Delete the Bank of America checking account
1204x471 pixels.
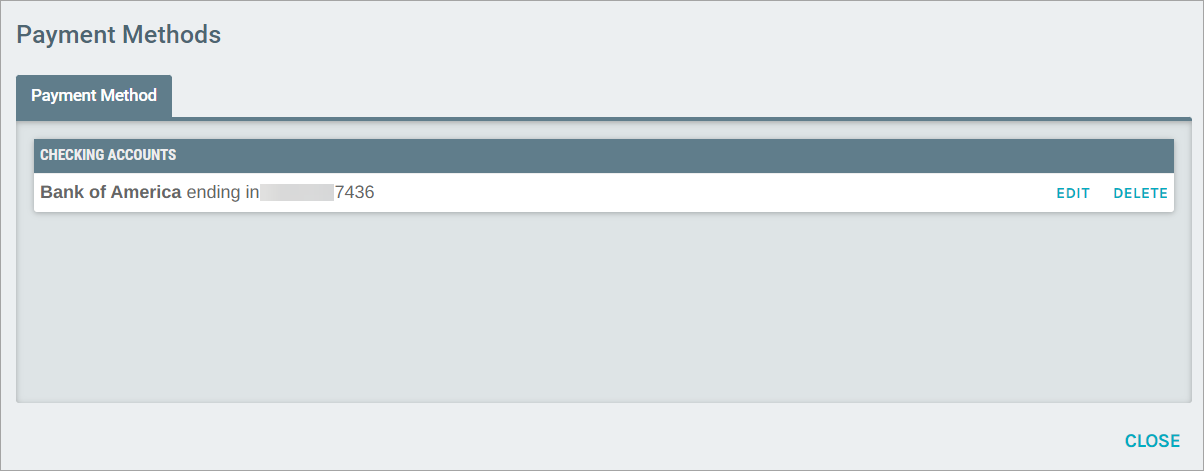pos(1141,193)
